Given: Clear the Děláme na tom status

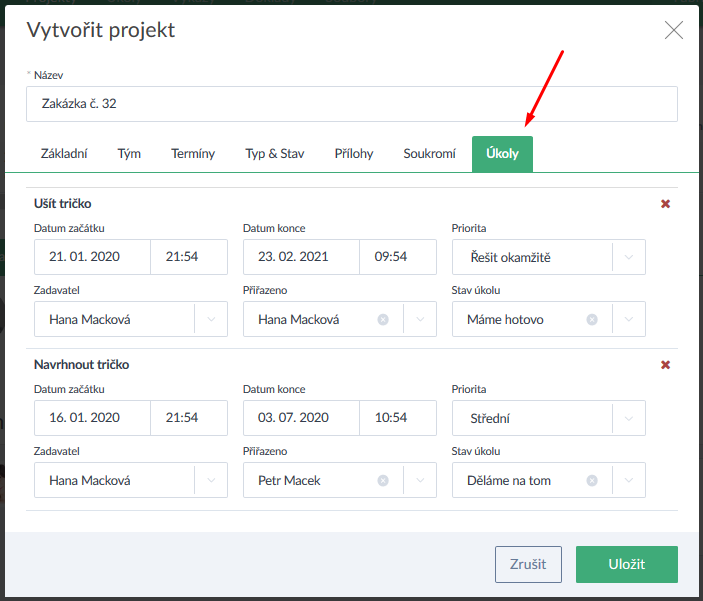Looking at the screenshot, I should pyautogui.click(x=592, y=481).
